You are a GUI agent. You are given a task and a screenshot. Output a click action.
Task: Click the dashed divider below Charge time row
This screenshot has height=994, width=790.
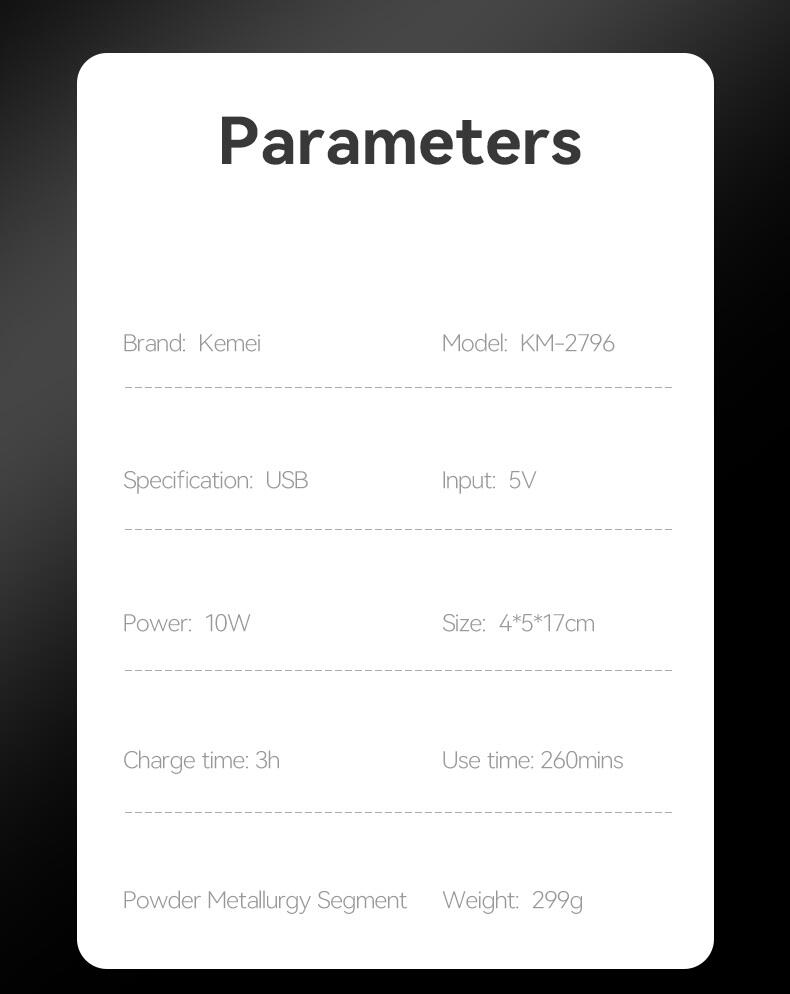click(397, 811)
